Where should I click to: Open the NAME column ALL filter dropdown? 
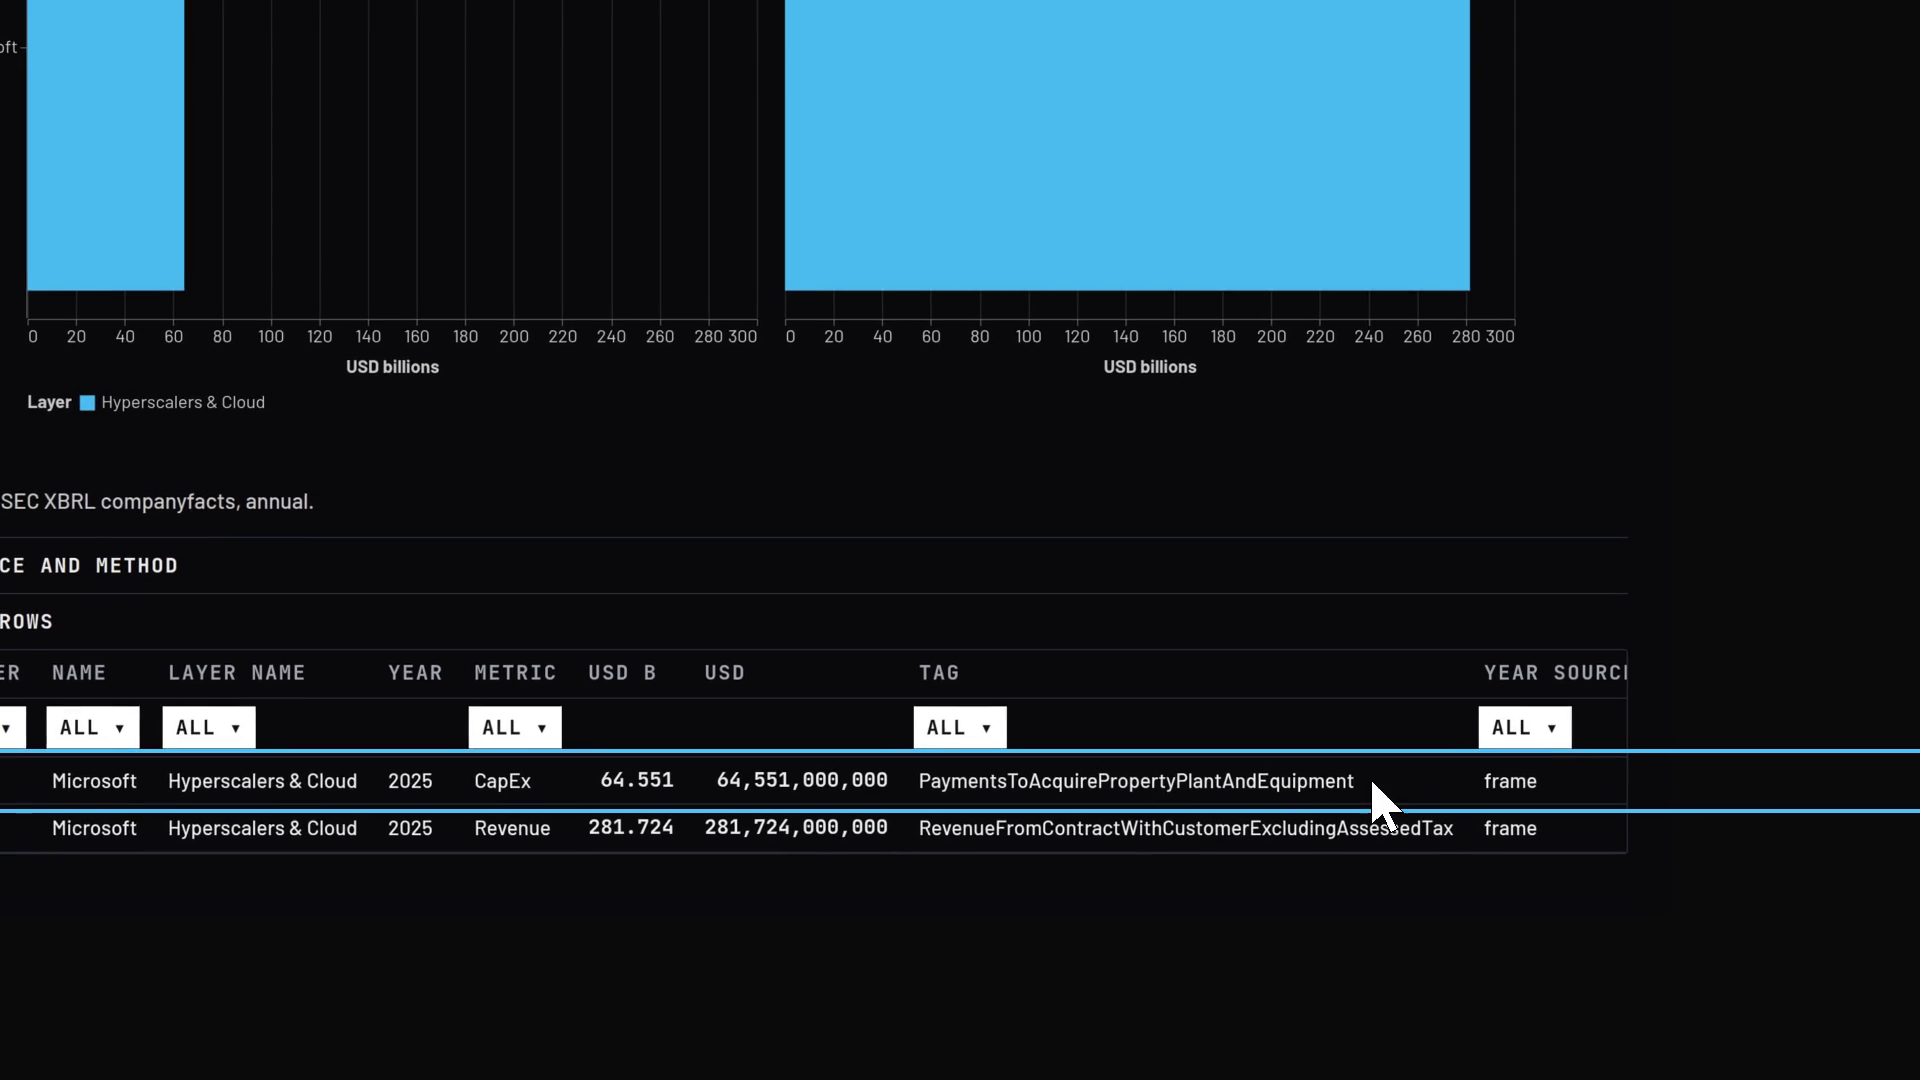[93, 727]
